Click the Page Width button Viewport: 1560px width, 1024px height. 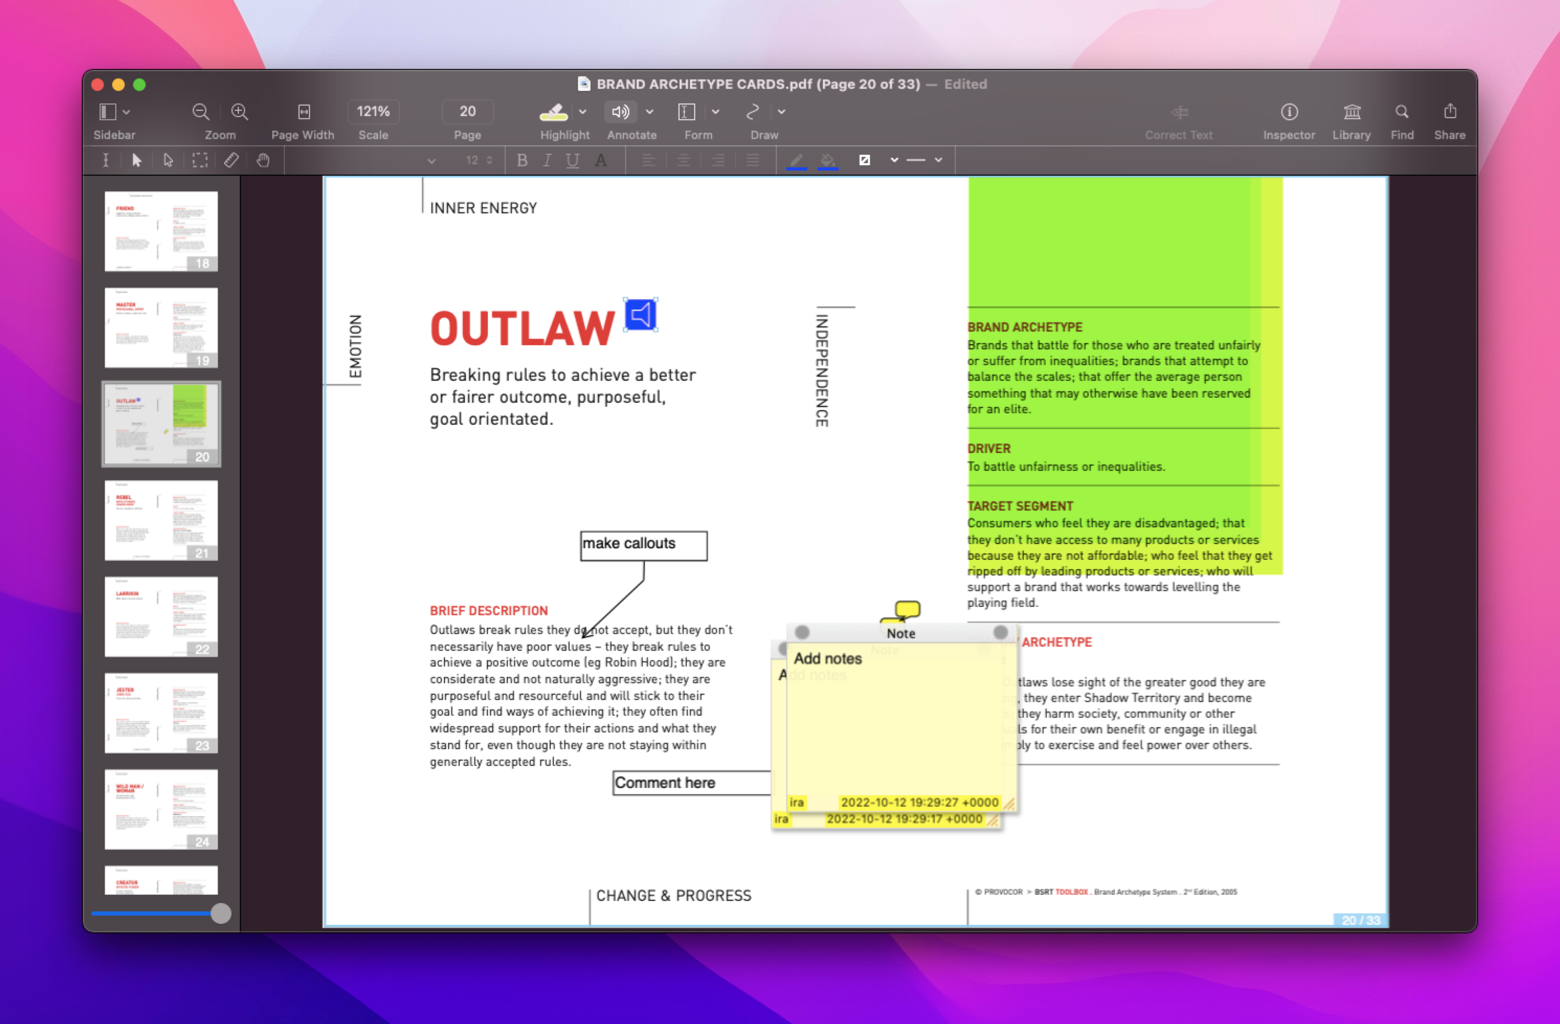coord(303,112)
